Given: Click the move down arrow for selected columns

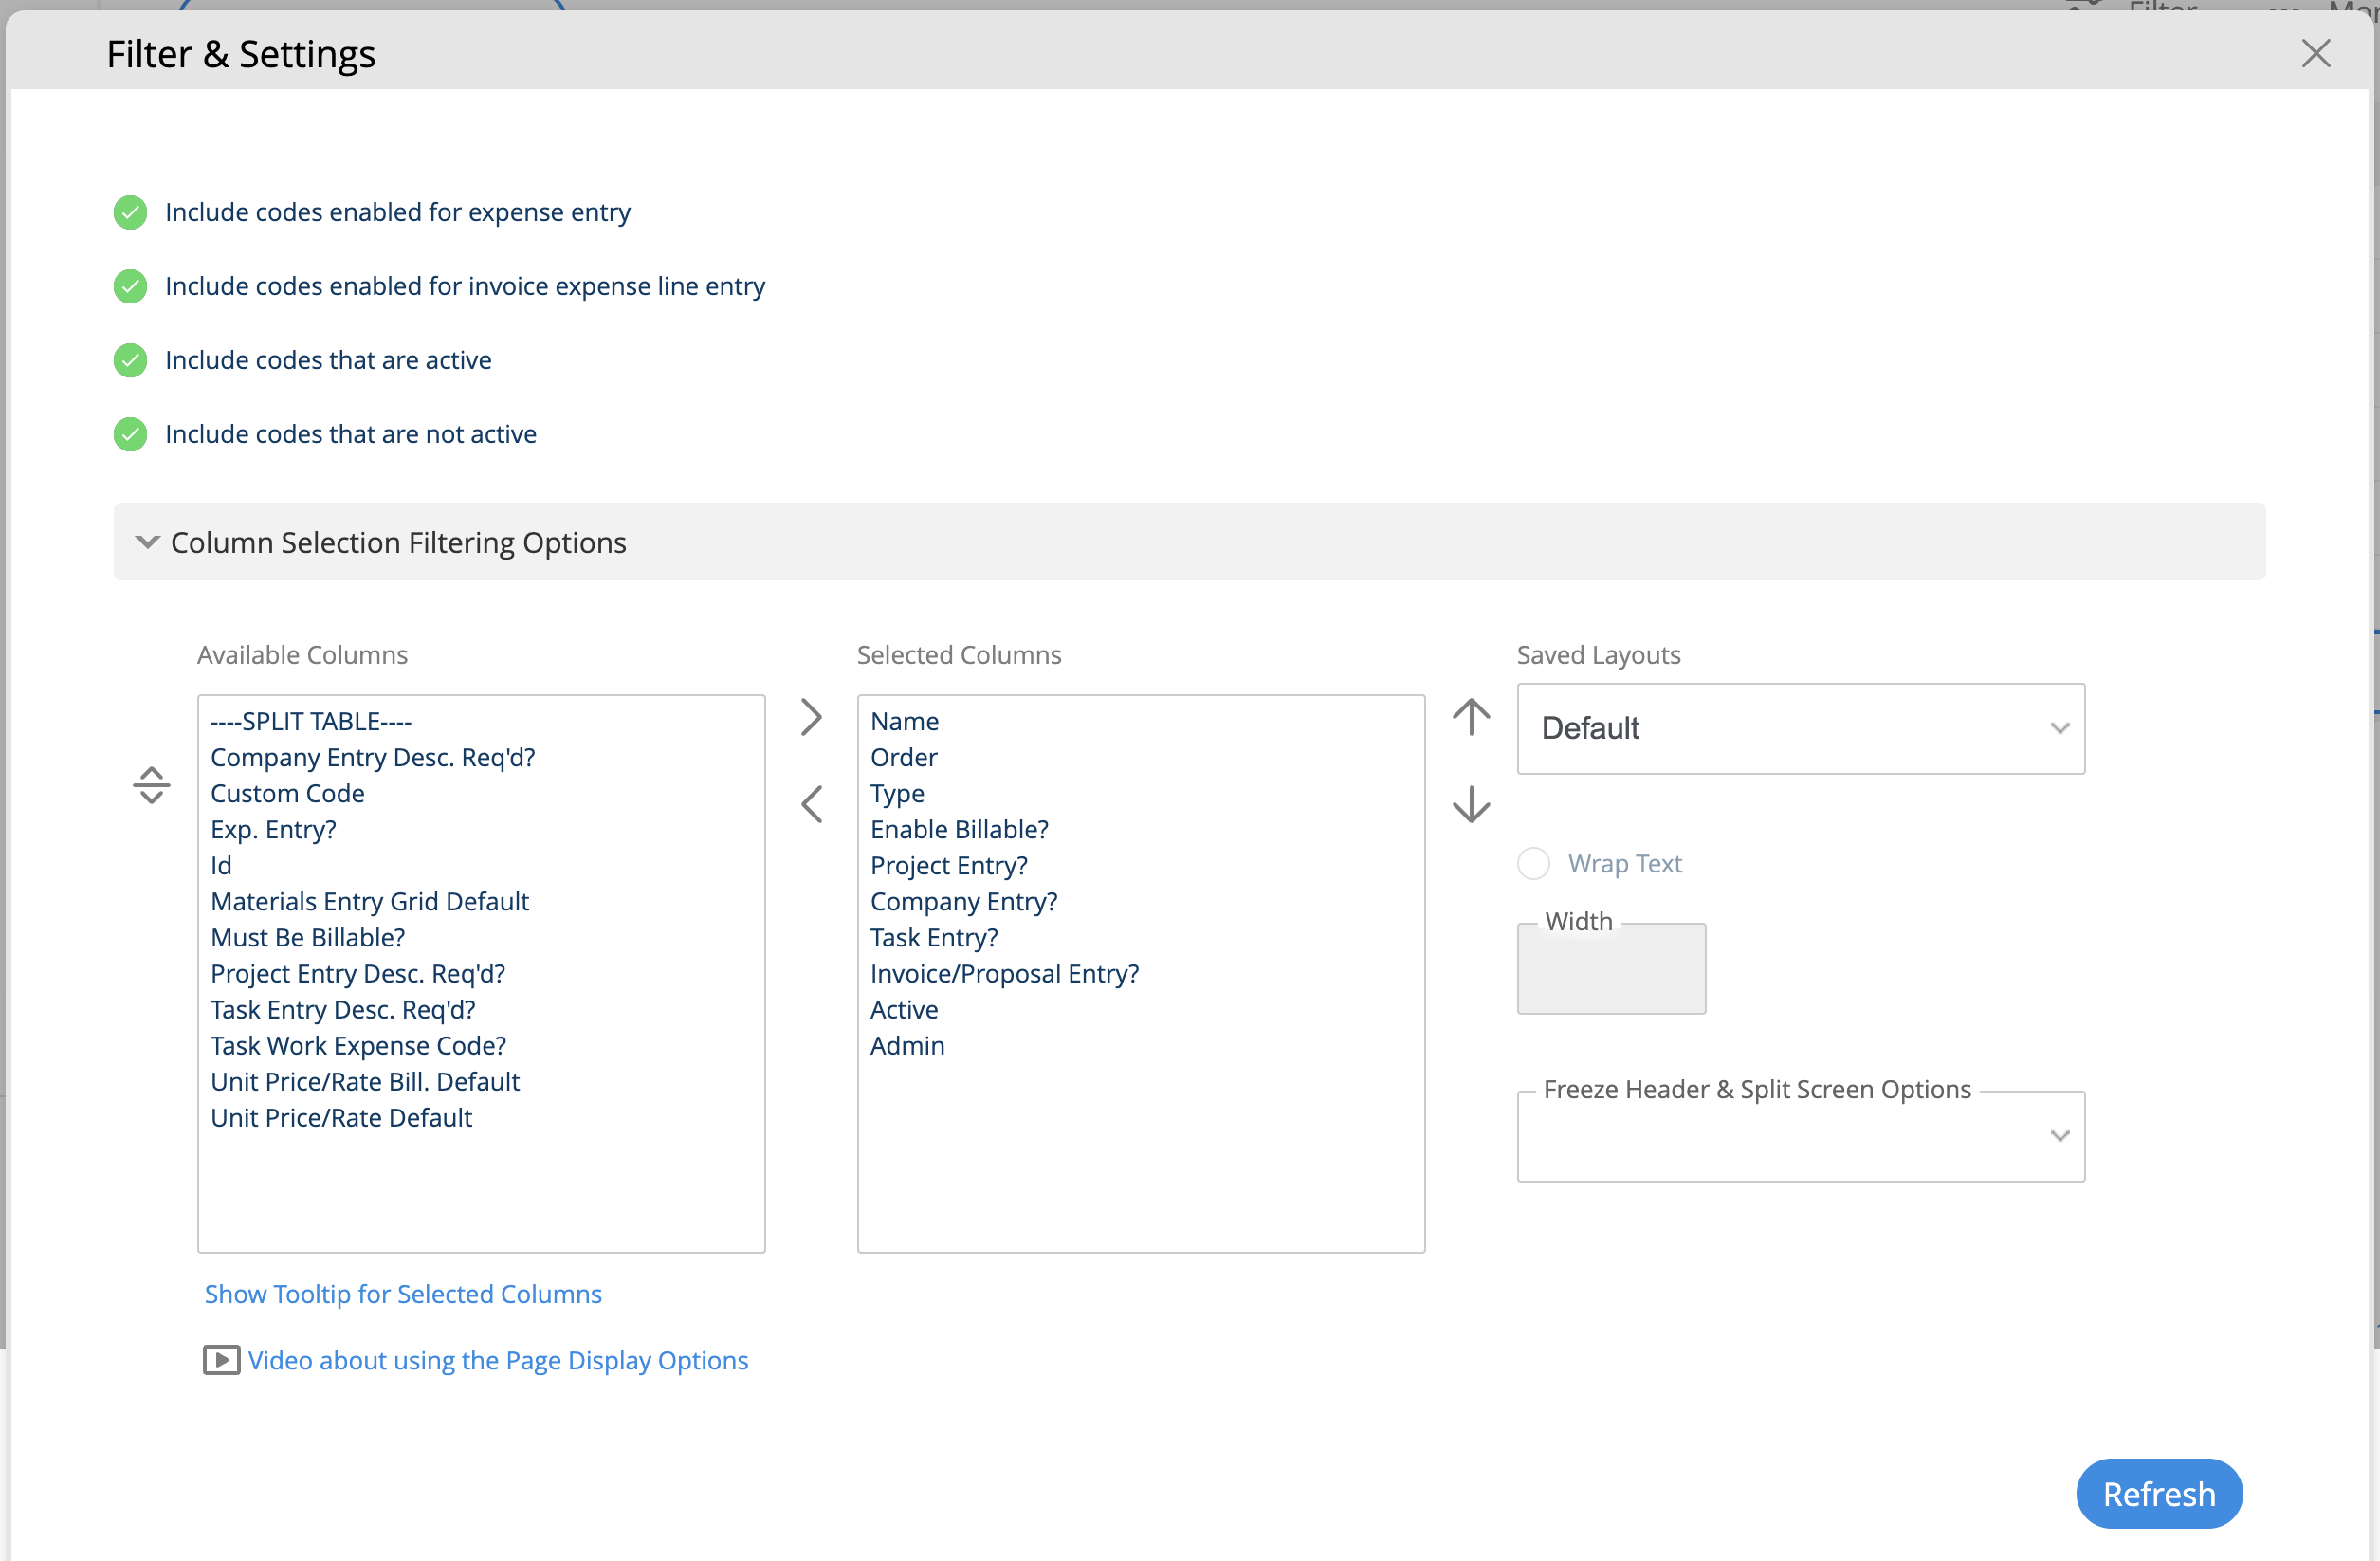Looking at the screenshot, I should point(1471,804).
